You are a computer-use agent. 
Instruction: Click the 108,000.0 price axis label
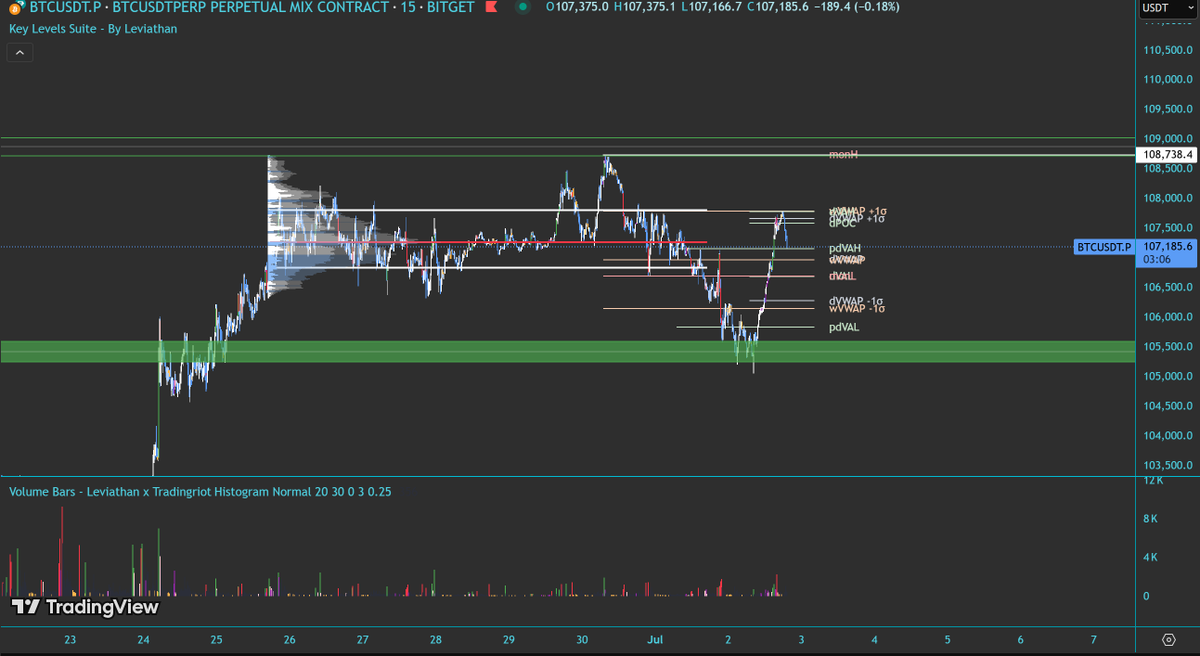coord(1166,198)
